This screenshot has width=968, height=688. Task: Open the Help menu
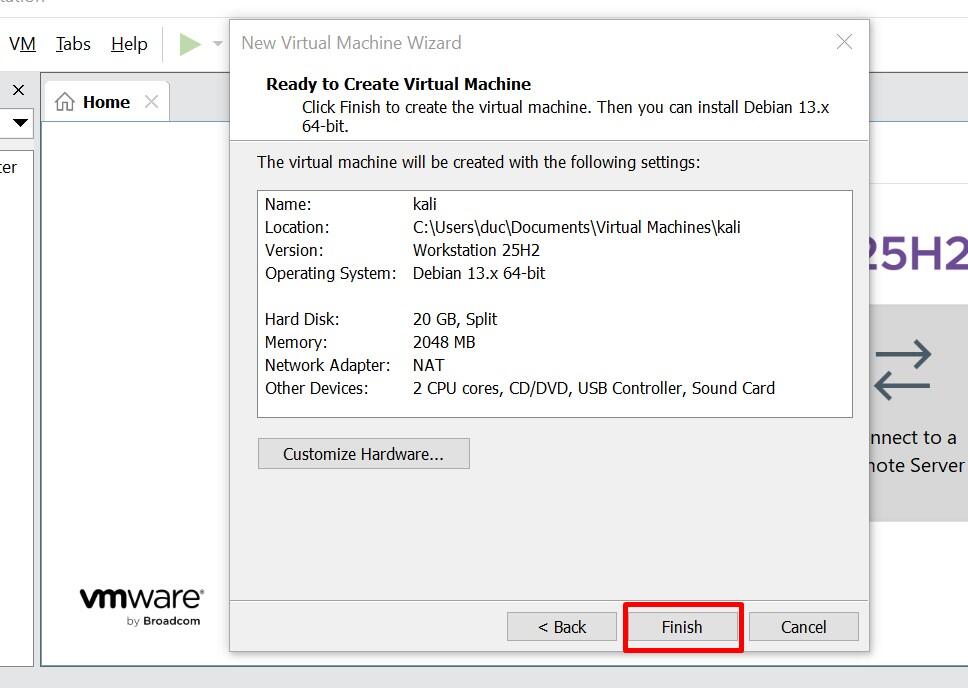pos(129,44)
